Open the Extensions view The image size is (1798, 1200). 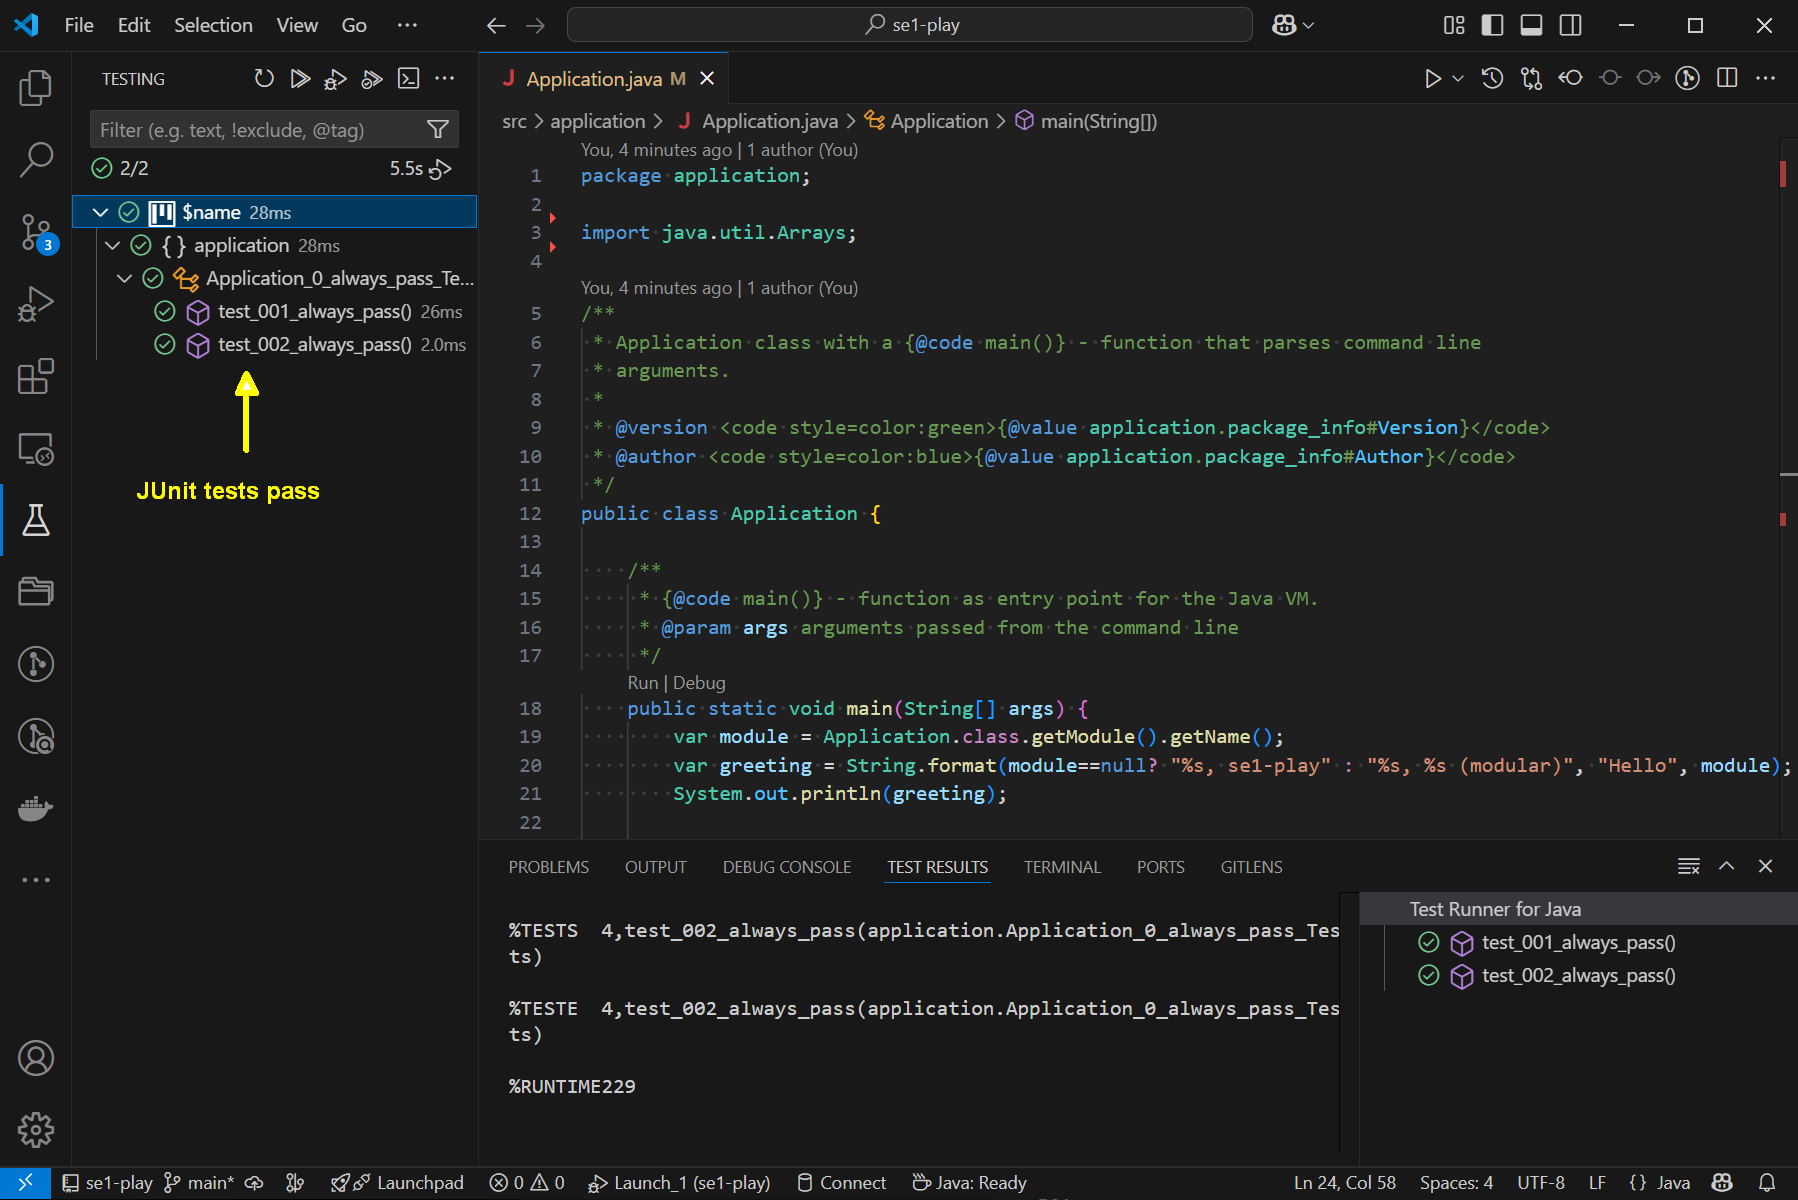pyautogui.click(x=36, y=376)
